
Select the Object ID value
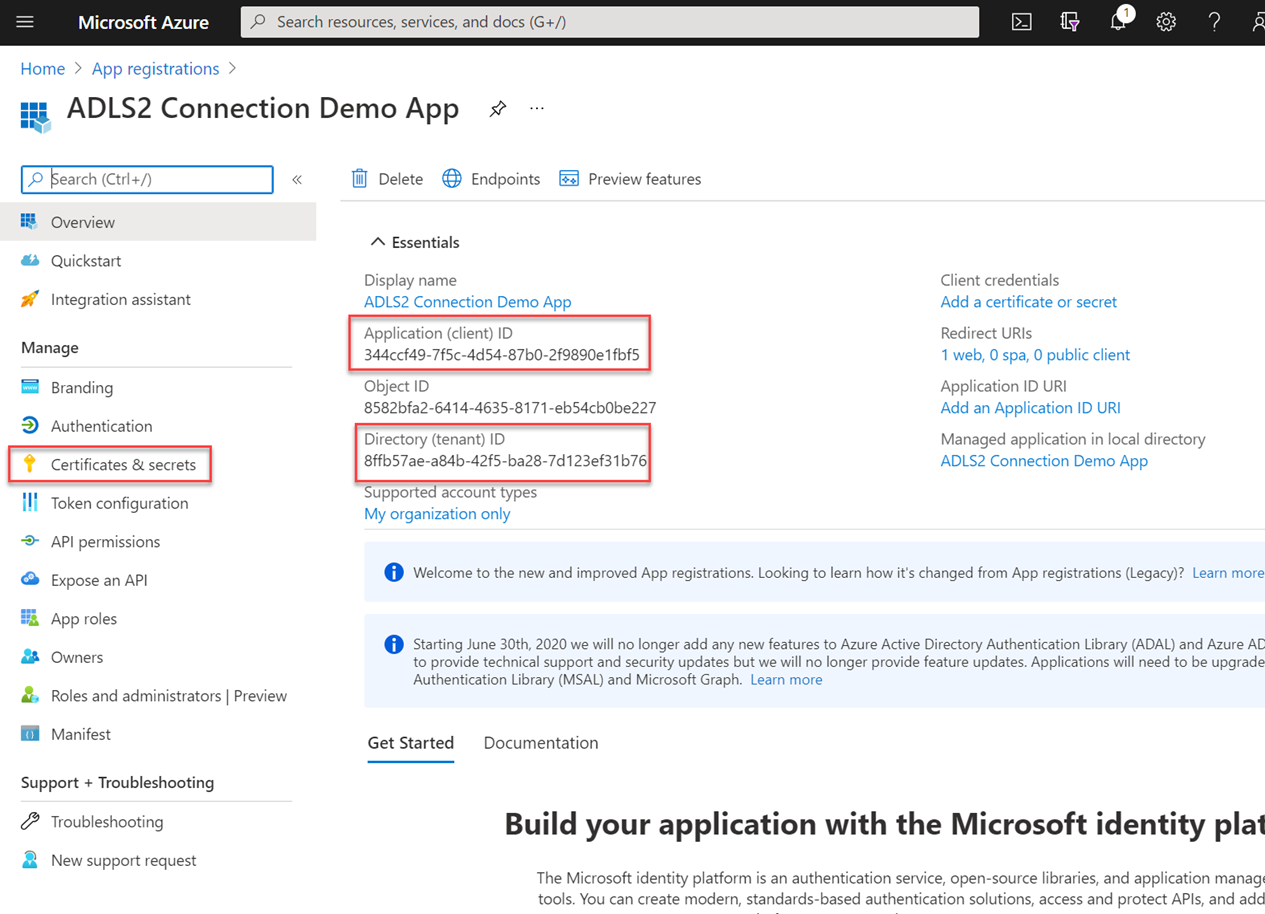[510, 408]
